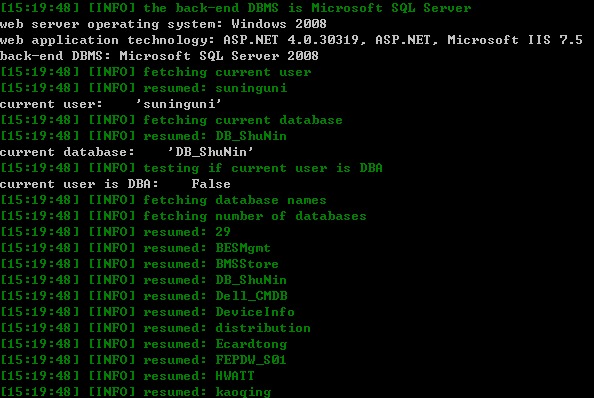Click the resumed count '29' entry

(x=115, y=232)
